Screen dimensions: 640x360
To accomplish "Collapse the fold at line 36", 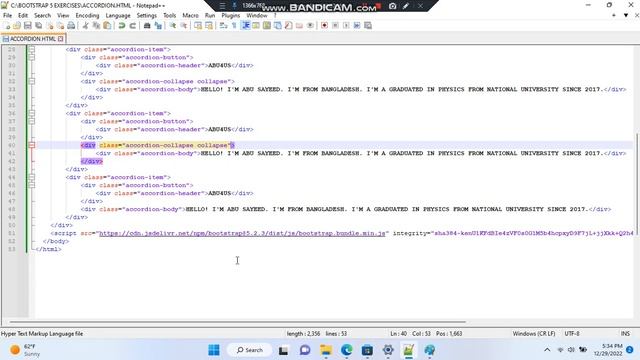I will click(31, 113).
